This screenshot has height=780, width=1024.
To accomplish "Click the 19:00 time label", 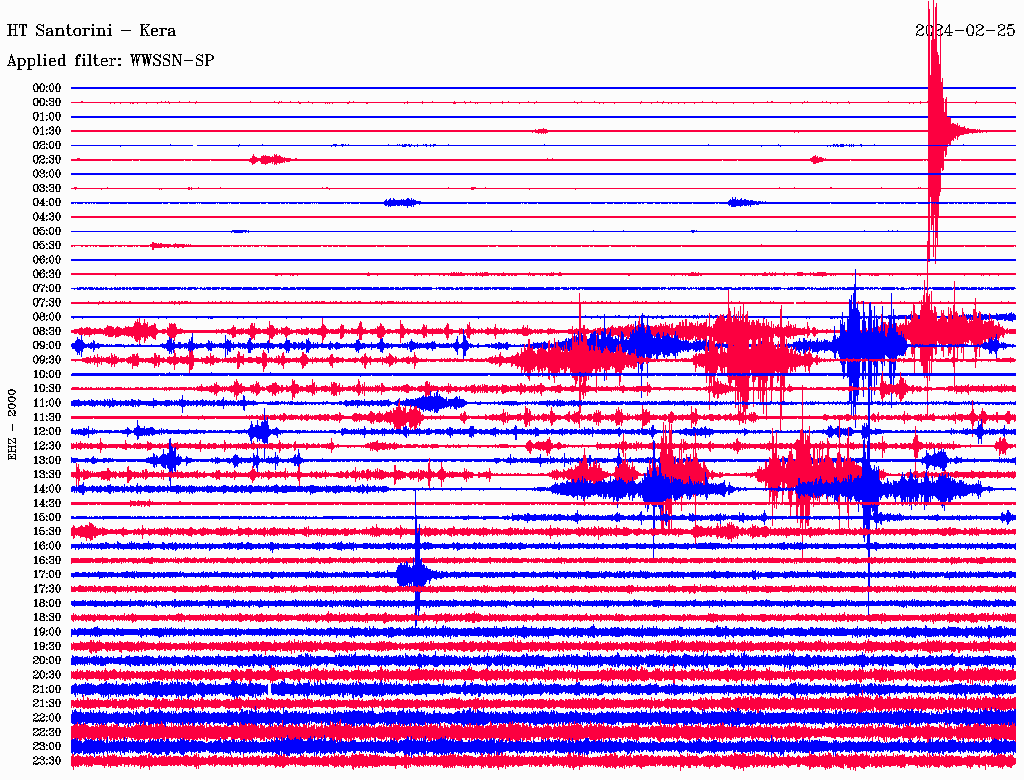I will pyautogui.click(x=47, y=632).
